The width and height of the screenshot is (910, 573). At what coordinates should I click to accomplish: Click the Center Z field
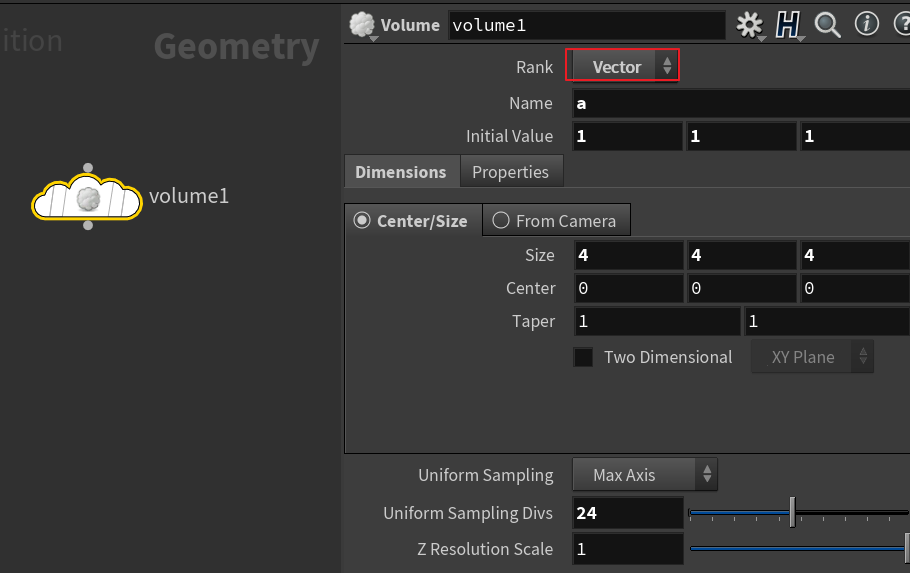(855, 288)
